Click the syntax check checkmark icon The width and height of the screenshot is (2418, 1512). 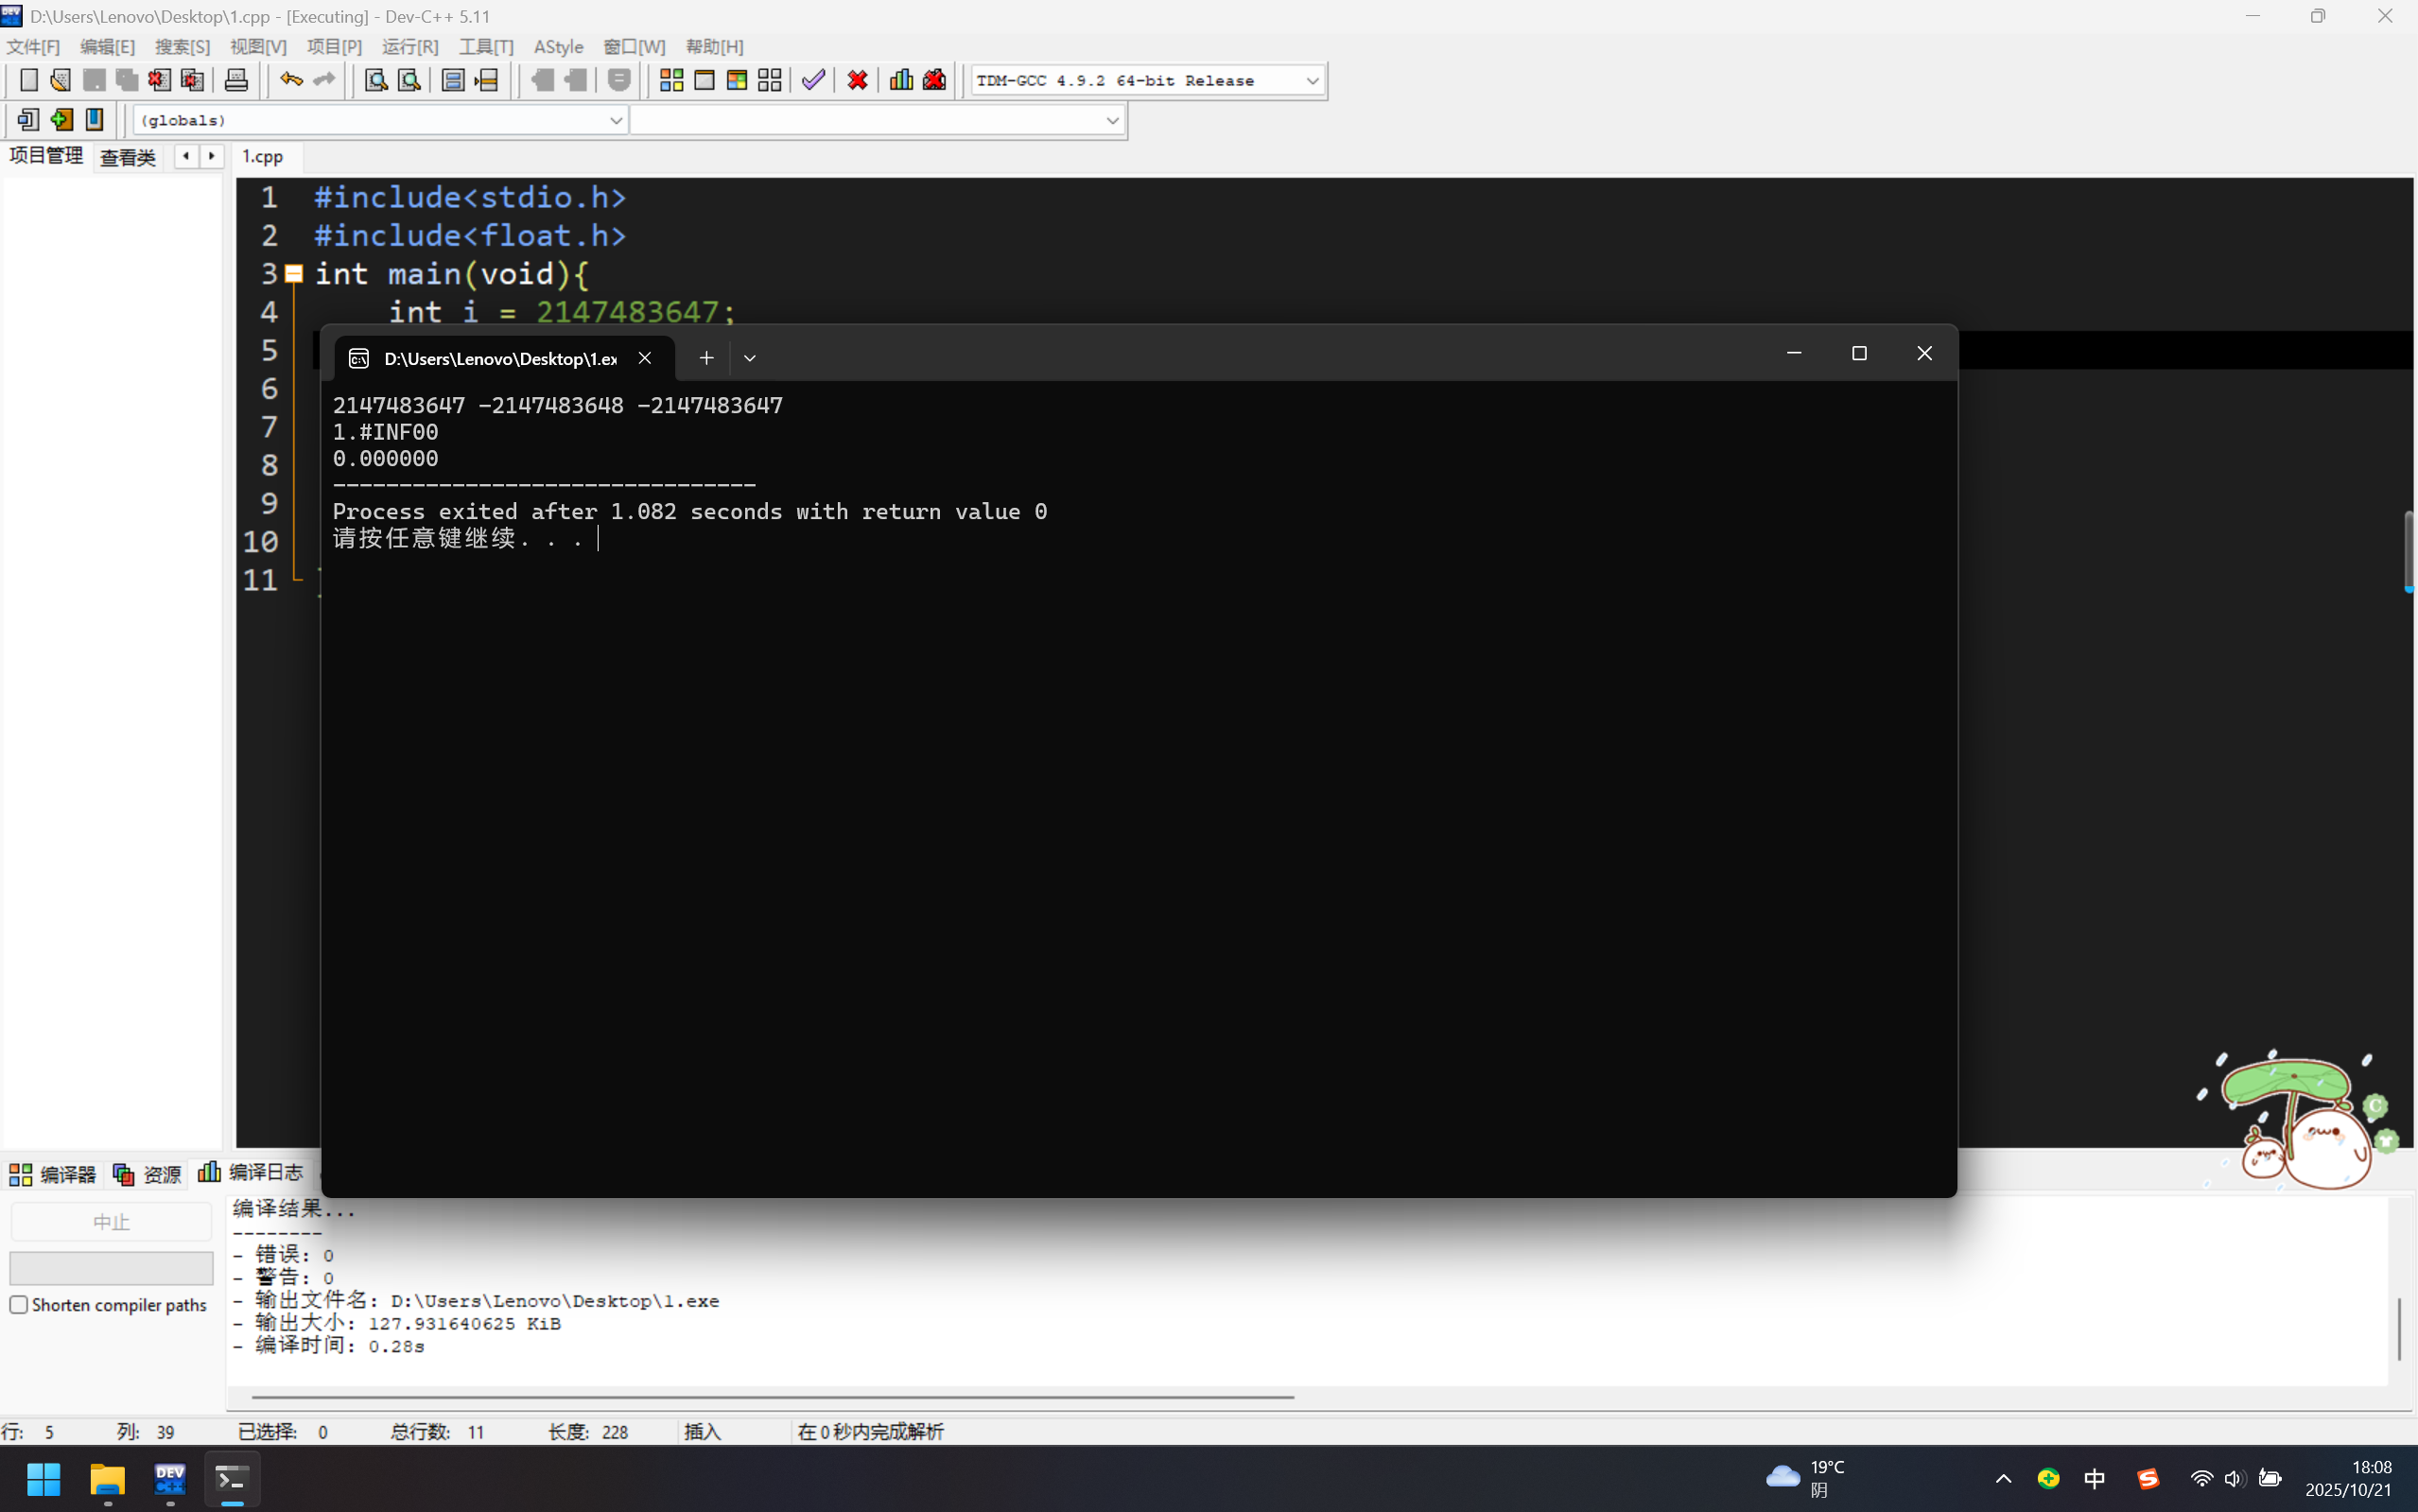(813, 80)
